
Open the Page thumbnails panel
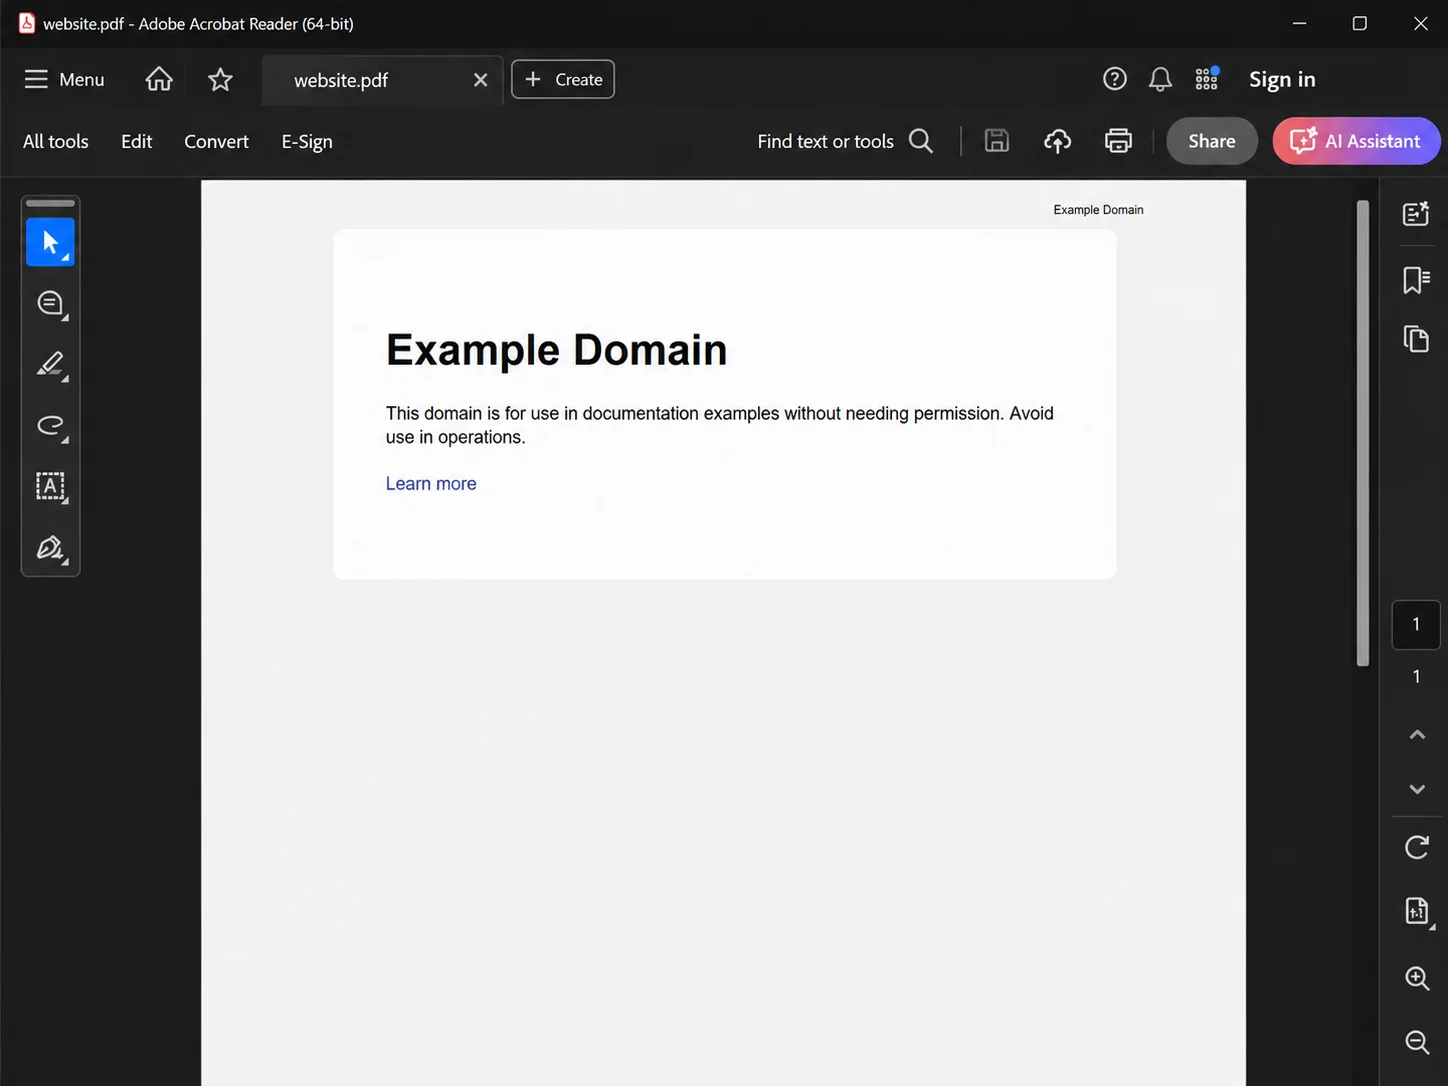coord(1416,339)
